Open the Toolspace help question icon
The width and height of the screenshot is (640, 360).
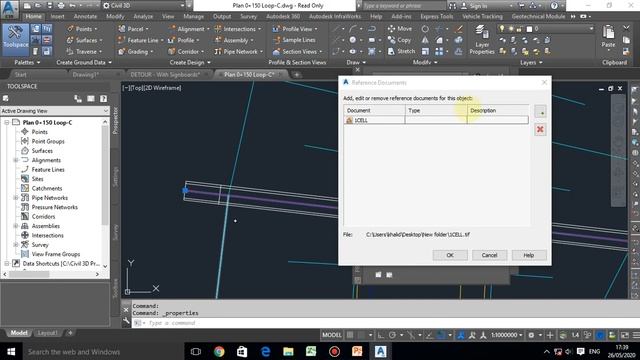[x=103, y=98]
